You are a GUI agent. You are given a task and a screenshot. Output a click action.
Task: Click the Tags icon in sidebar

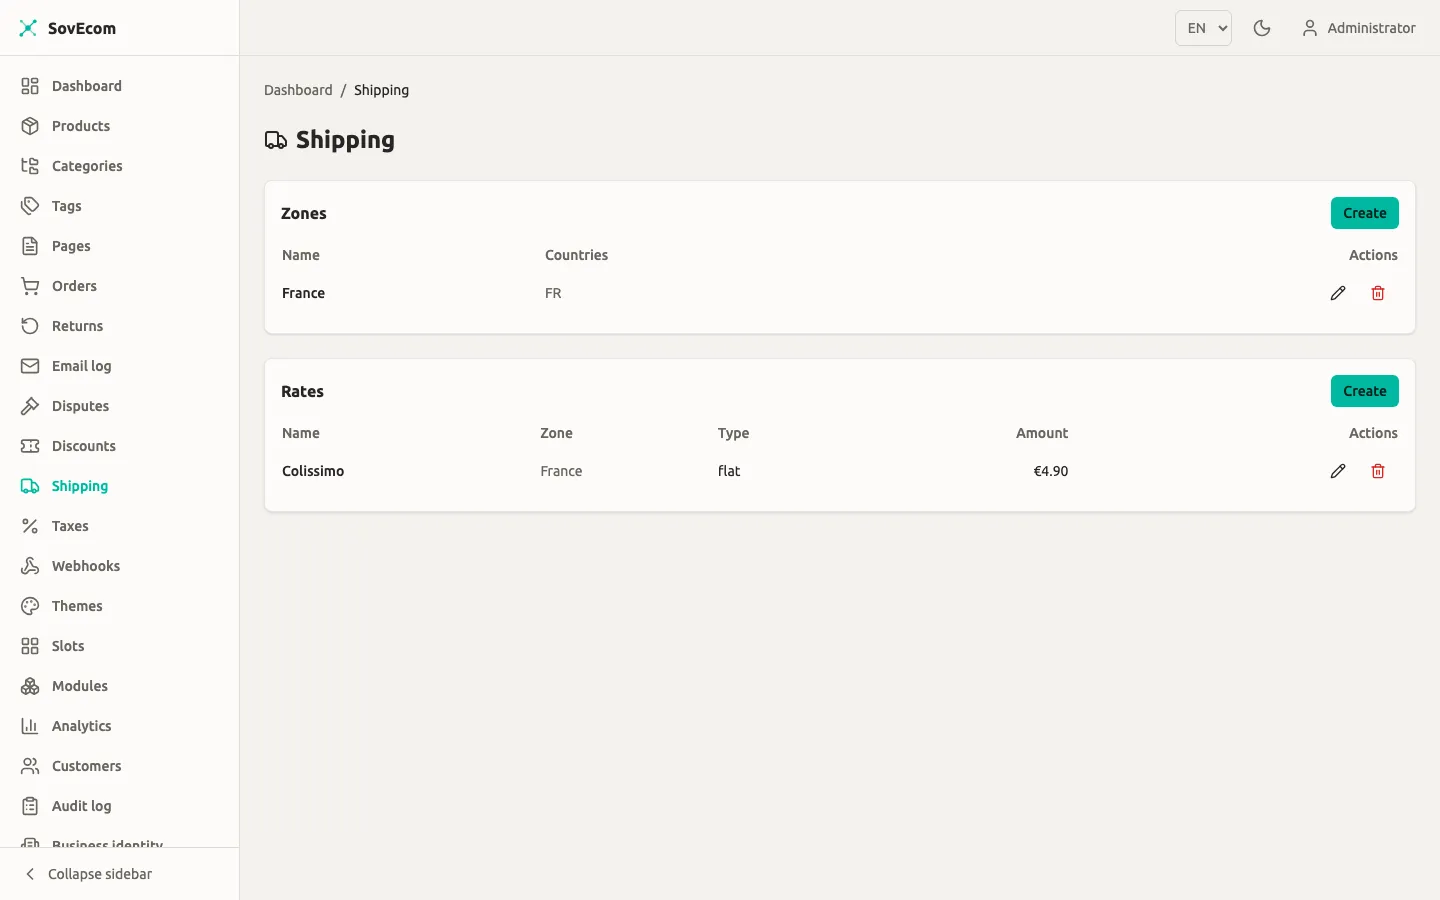[x=30, y=206]
